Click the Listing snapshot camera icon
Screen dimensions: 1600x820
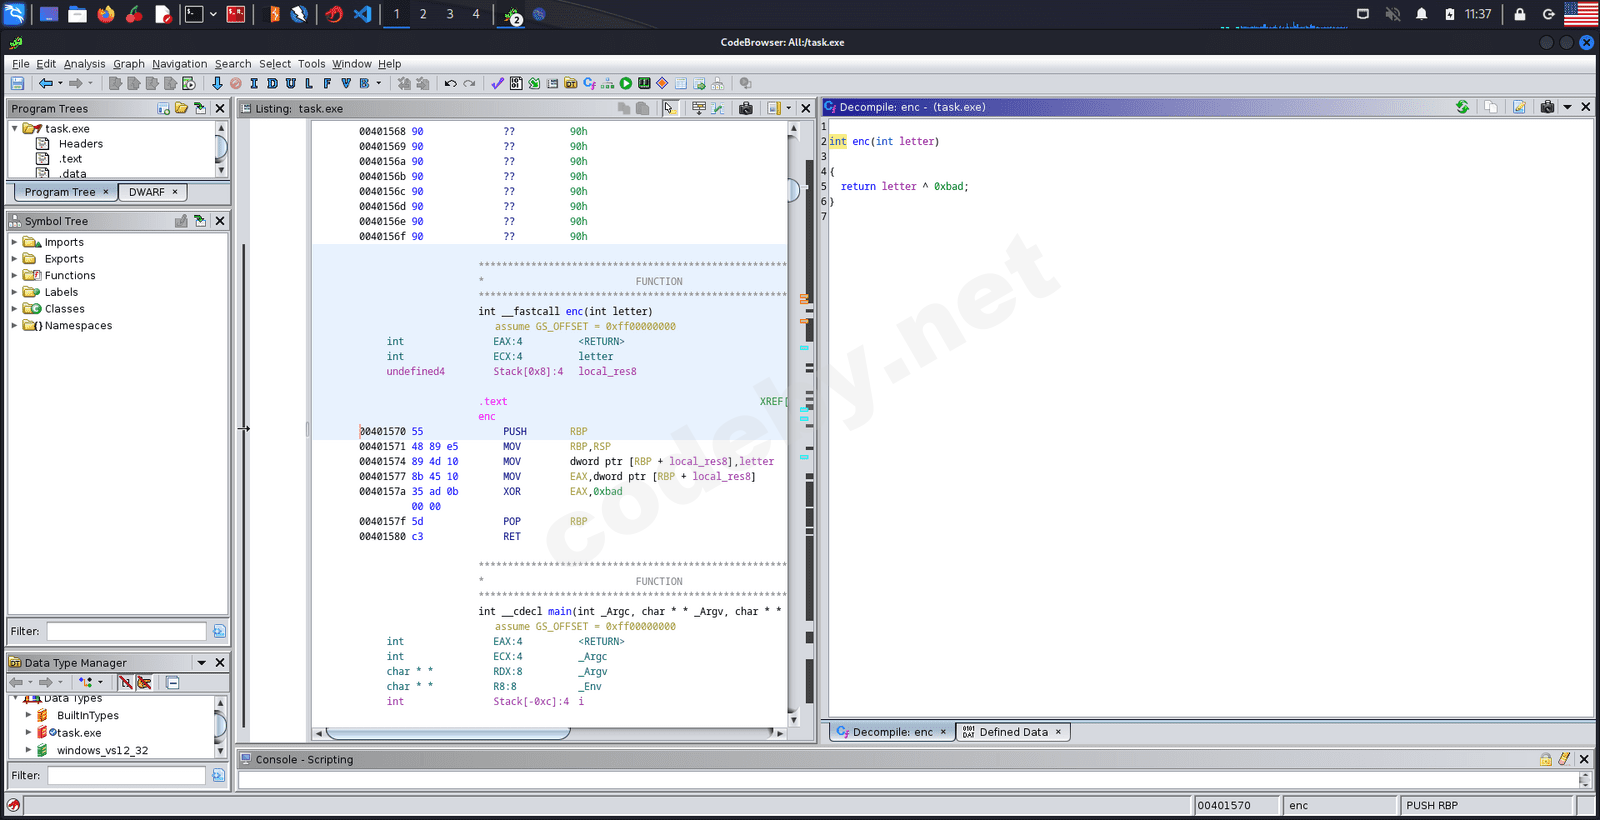point(745,108)
